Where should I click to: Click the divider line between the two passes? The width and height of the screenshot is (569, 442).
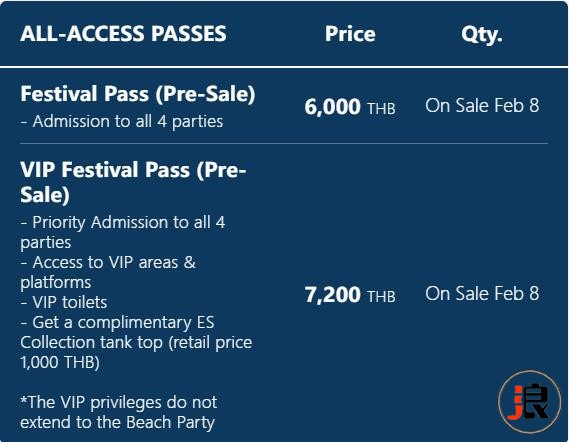tap(284, 144)
